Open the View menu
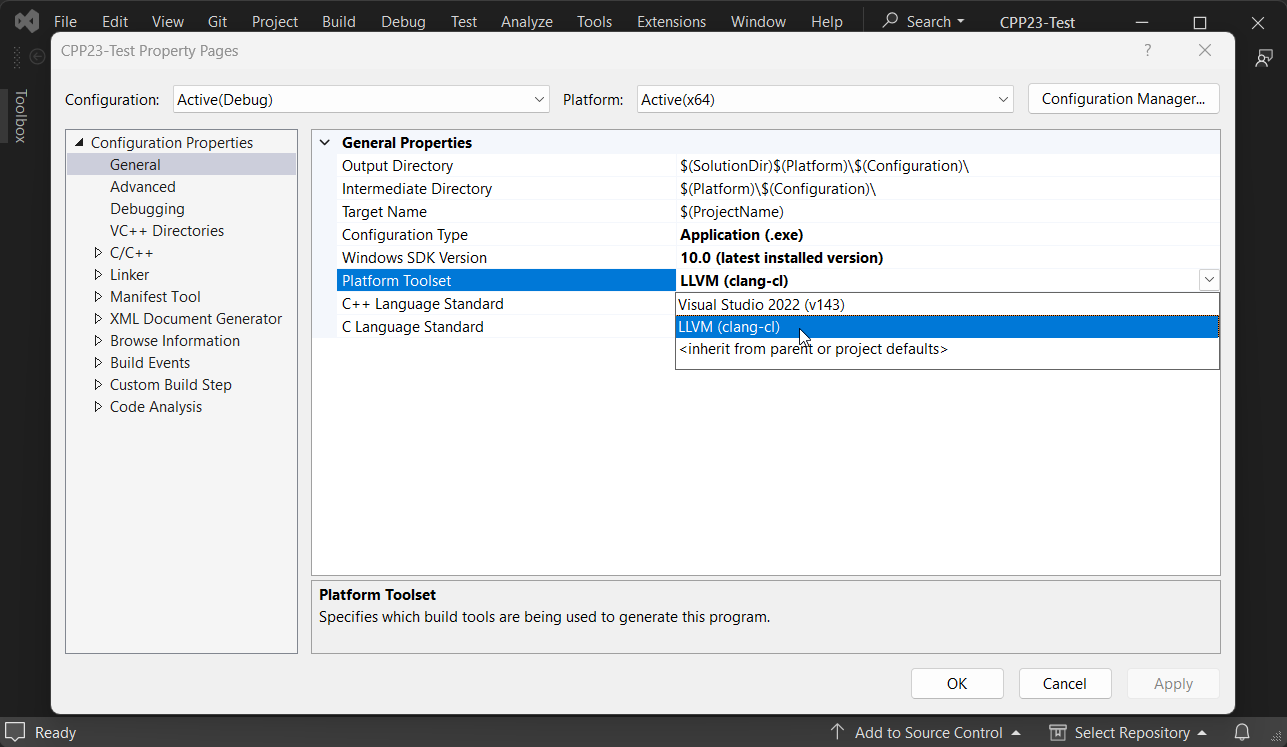Image resolution: width=1287 pixels, height=747 pixels. coord(168,21)
